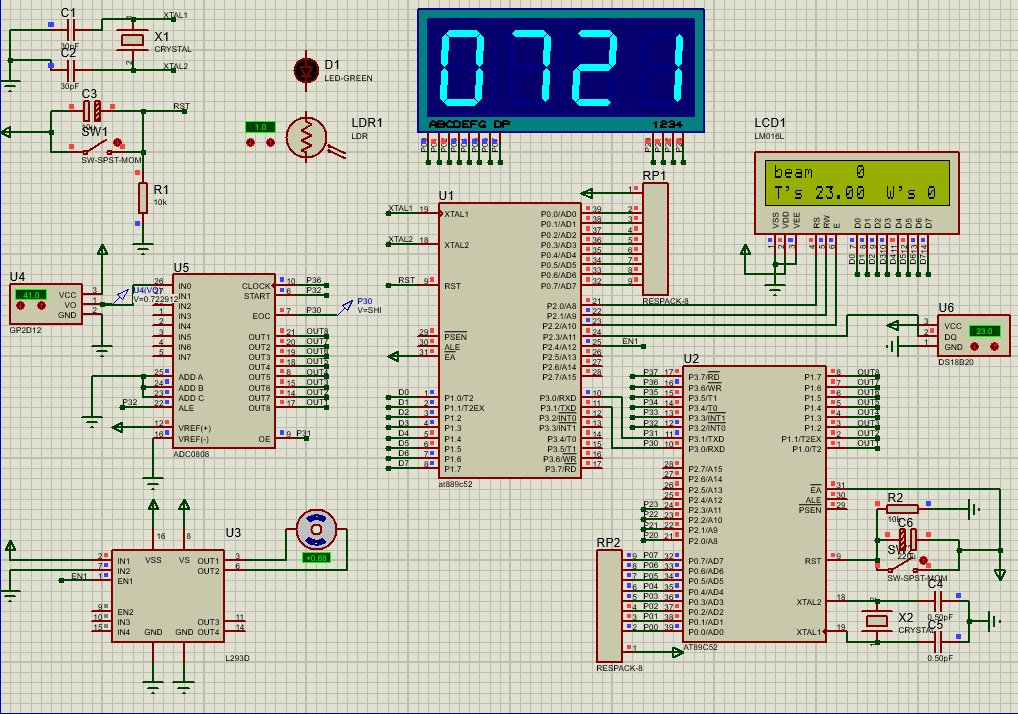Click the L293D part name text

238,658
